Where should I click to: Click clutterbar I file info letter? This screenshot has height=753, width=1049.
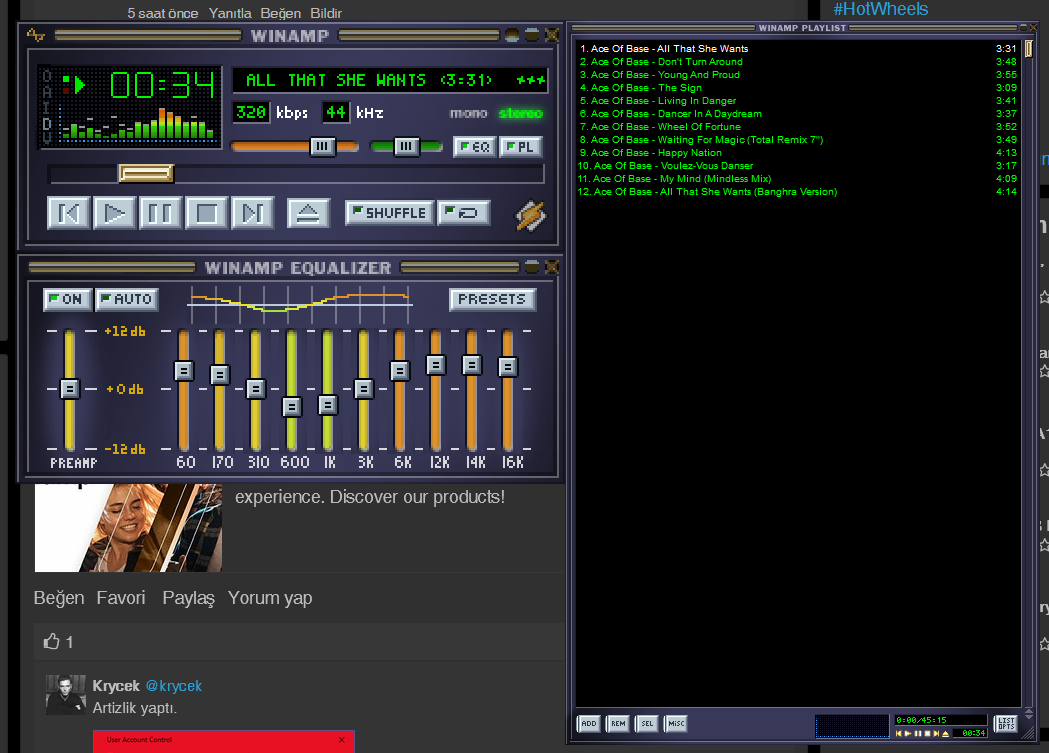coord(47,108)
